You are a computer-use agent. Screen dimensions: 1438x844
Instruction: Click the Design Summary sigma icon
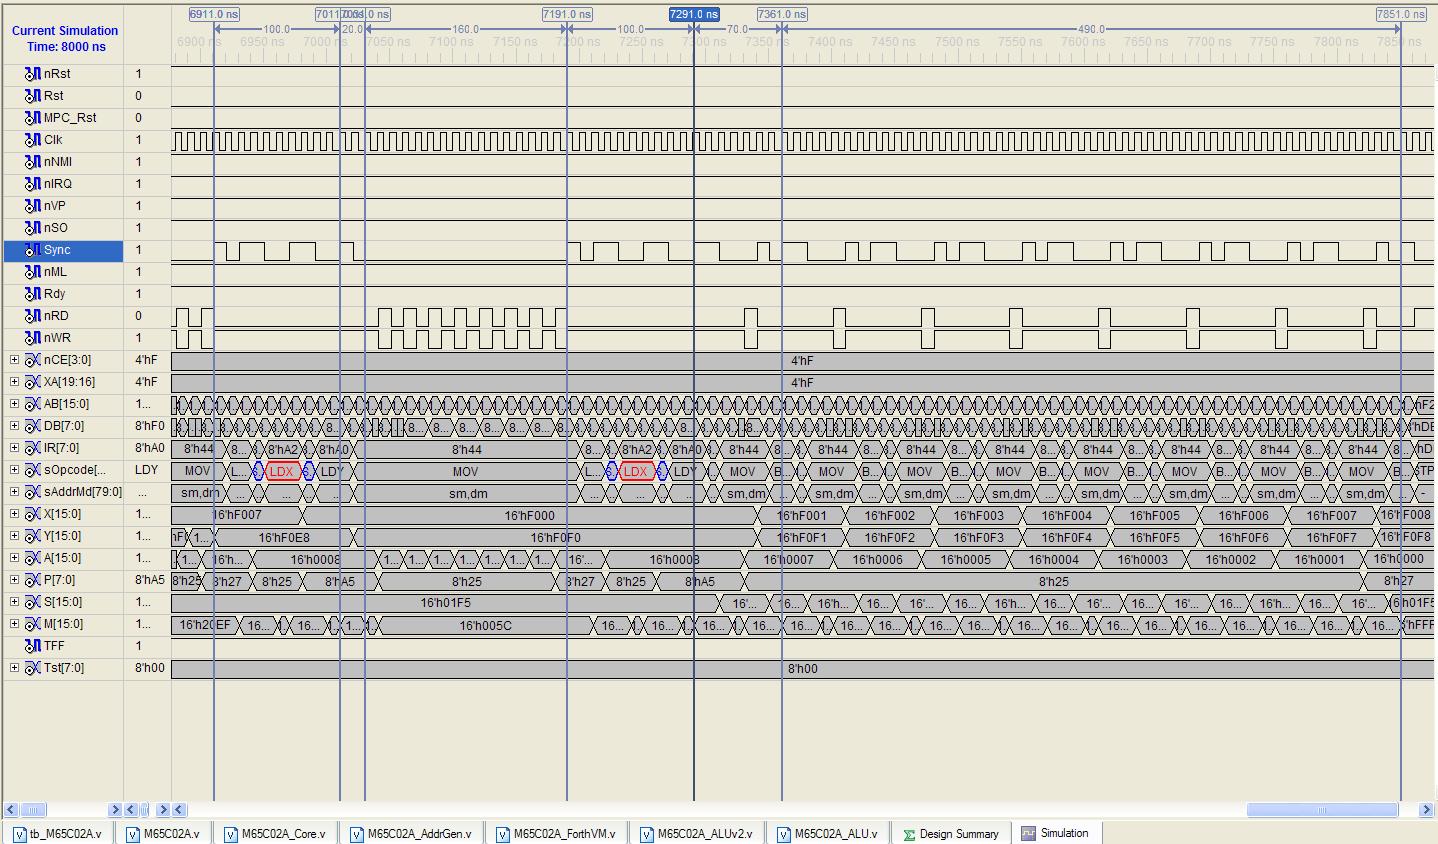pyautogui.click(x=909, y=834)
